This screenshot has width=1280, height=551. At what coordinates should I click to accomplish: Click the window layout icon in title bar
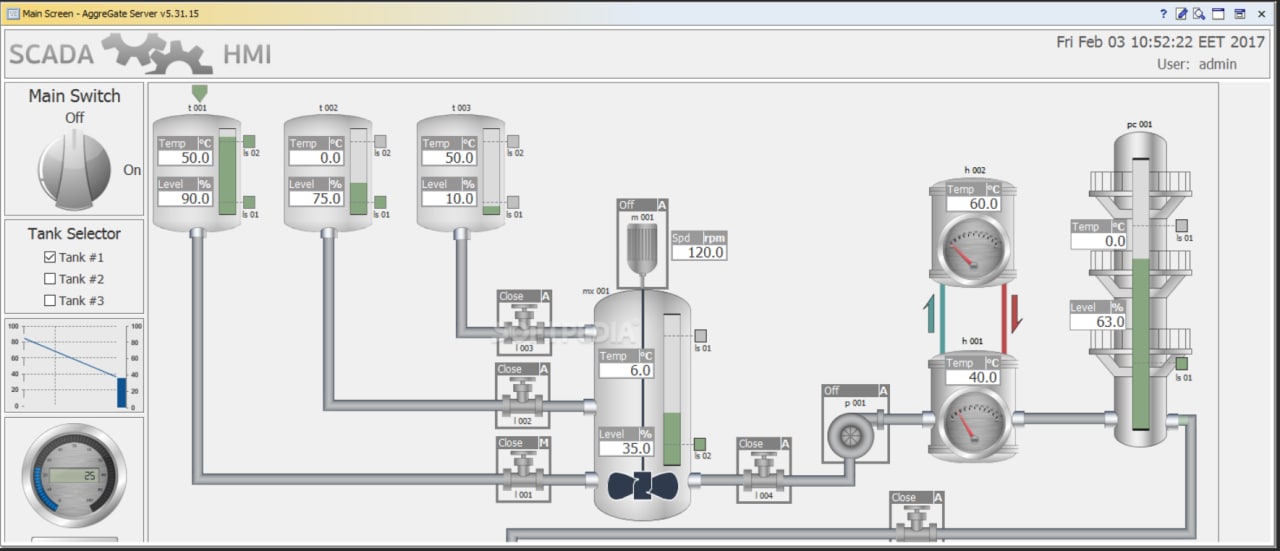[x=1218, y=14]
